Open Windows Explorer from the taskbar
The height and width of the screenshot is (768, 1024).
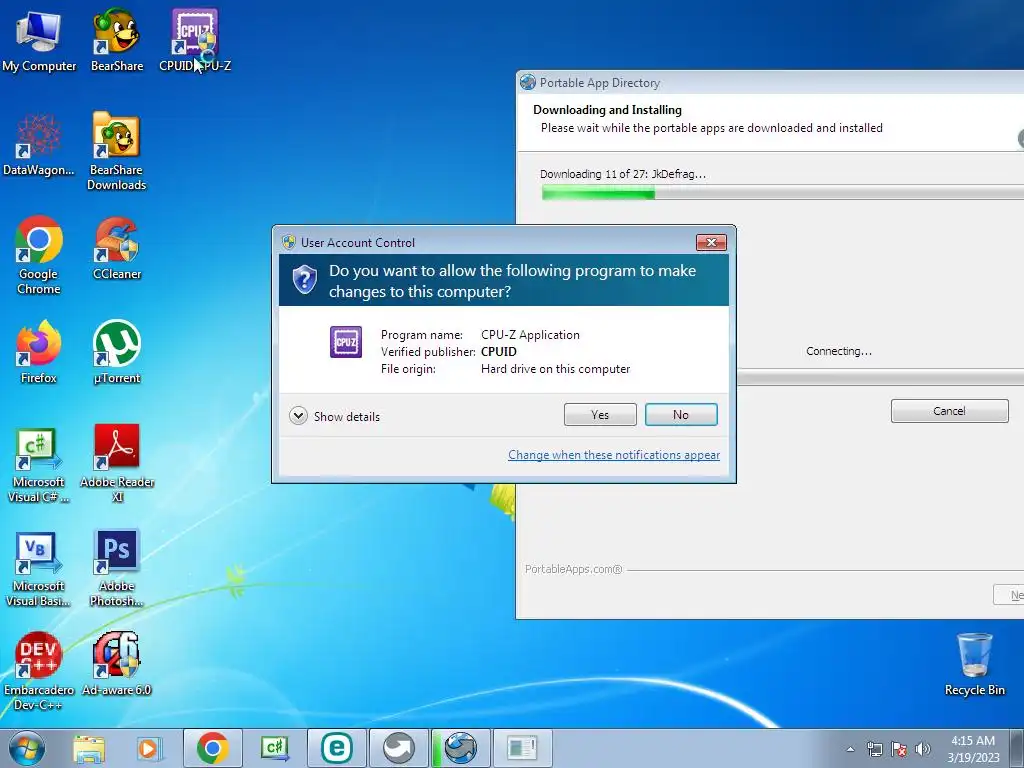pos(89,748)
